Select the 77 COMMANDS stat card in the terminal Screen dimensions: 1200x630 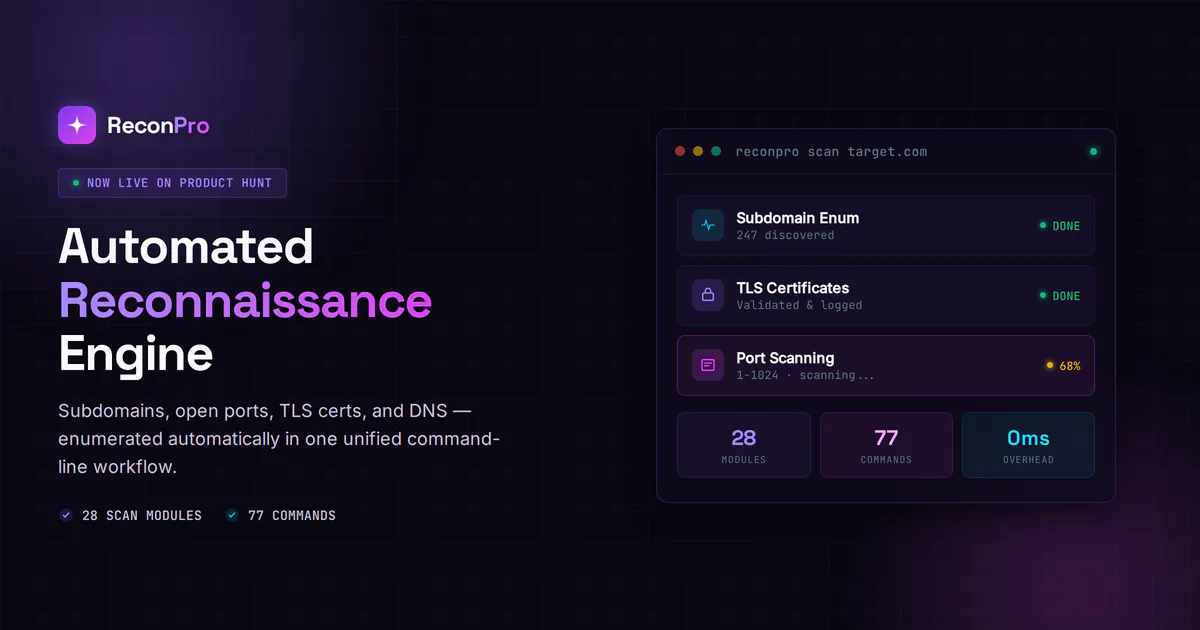[886, 445]
